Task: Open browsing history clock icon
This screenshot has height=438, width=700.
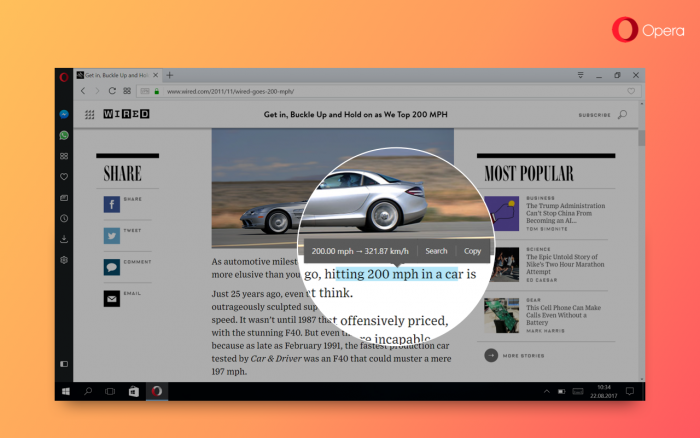Action: click(x=64, y=218)
